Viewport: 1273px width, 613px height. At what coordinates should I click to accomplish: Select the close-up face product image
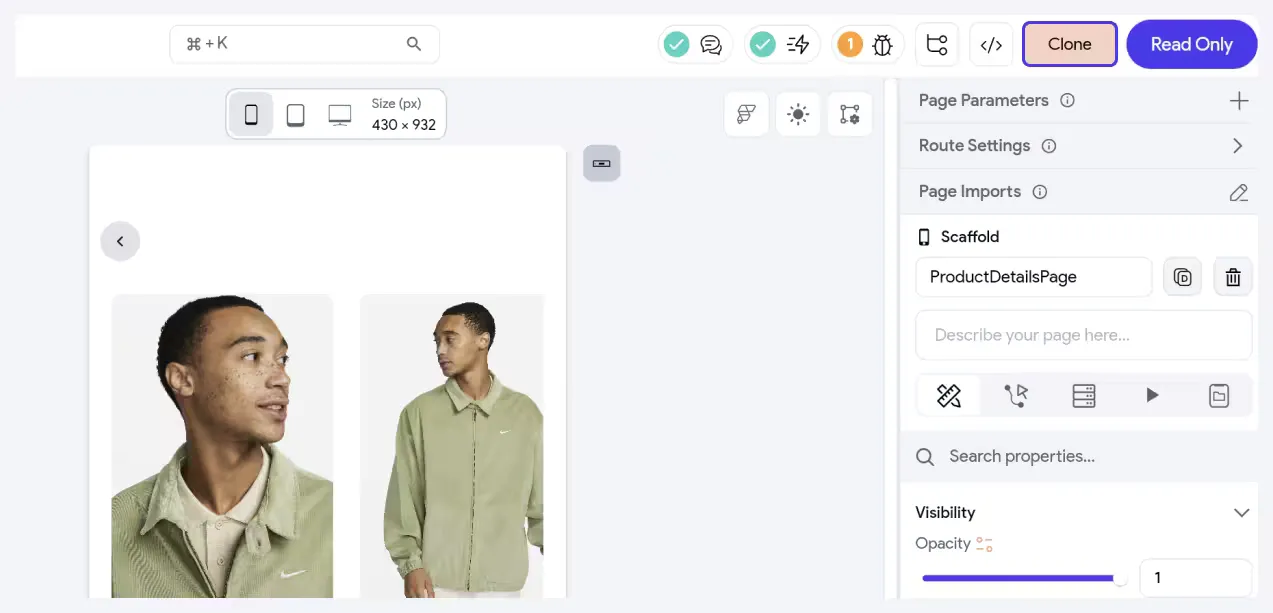pyautogui.click(x=222, y=446)
